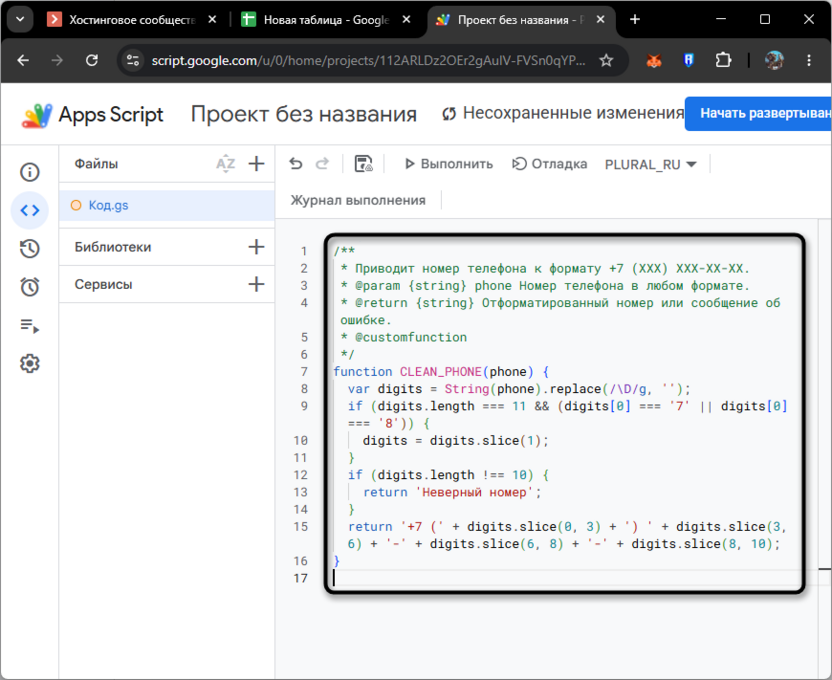Open browser Extensions puzzle icon
Image resolution: width=832 pixels, height=680 pixels.
pyautogui.click(x=723, y=60)
